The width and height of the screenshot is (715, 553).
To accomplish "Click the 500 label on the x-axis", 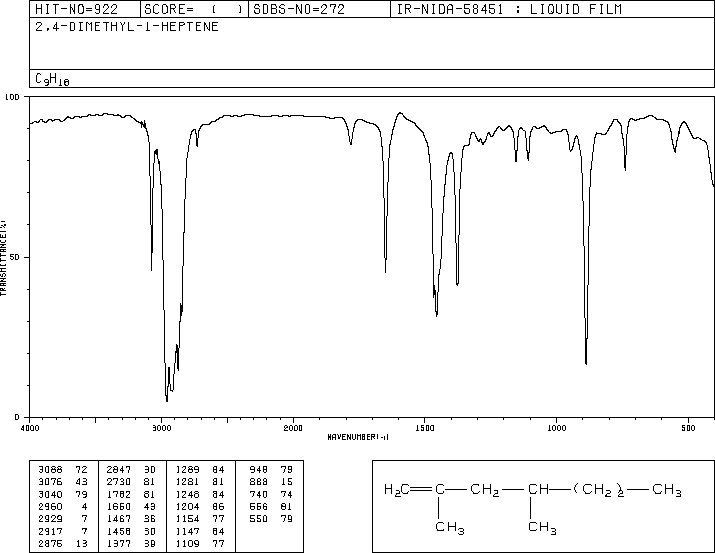I will click(688, 428).
